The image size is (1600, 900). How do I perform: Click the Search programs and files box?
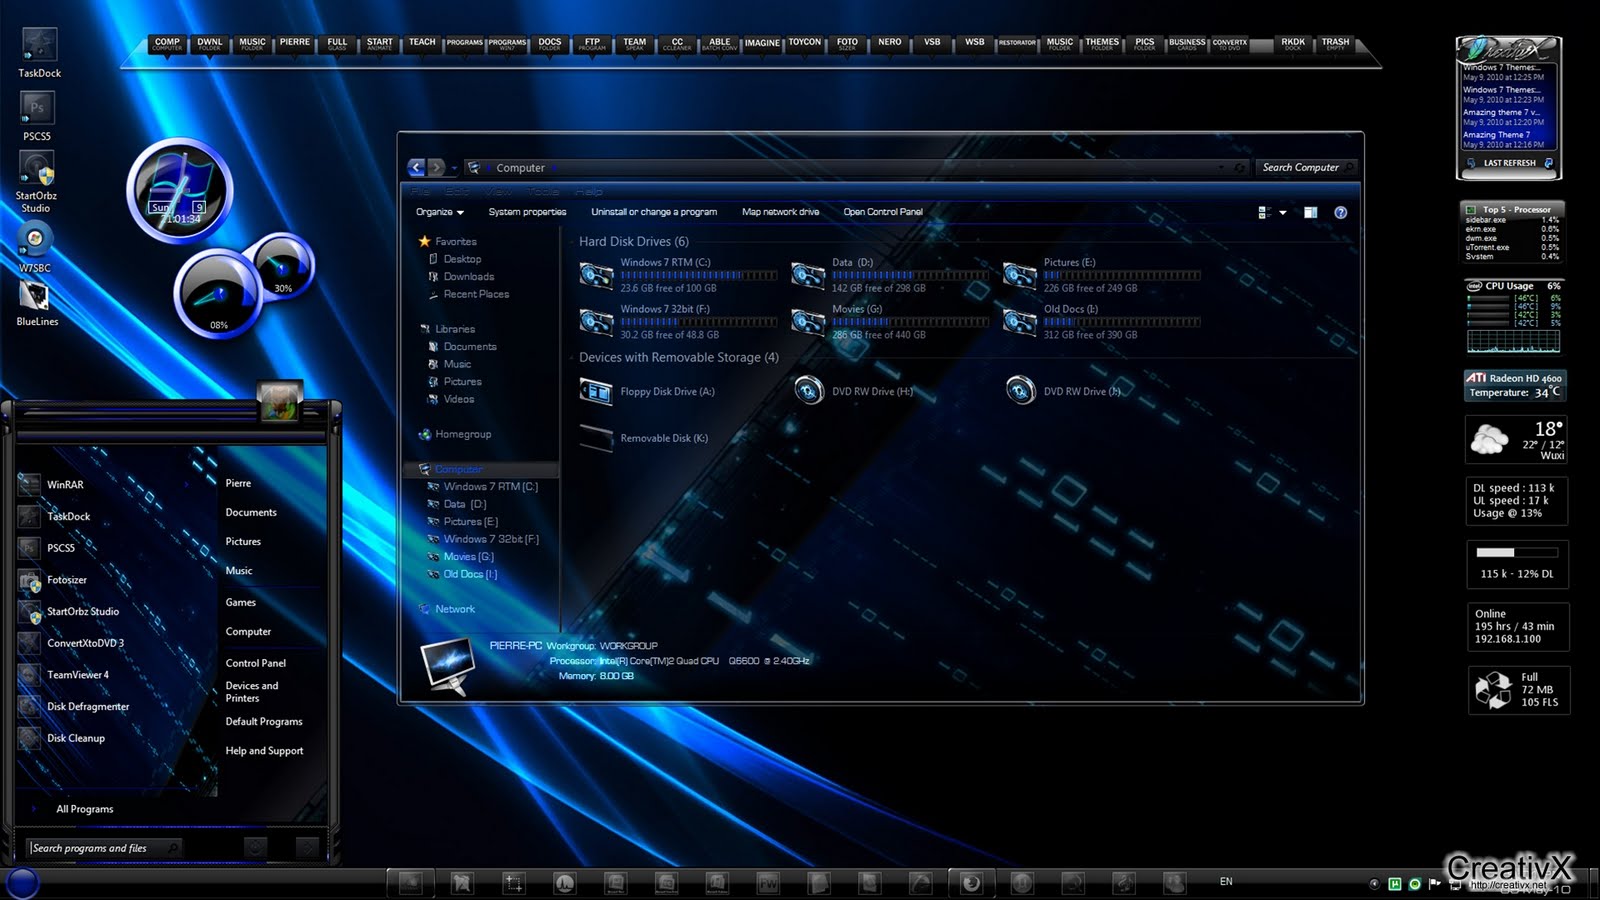click(x=104, y=848)
